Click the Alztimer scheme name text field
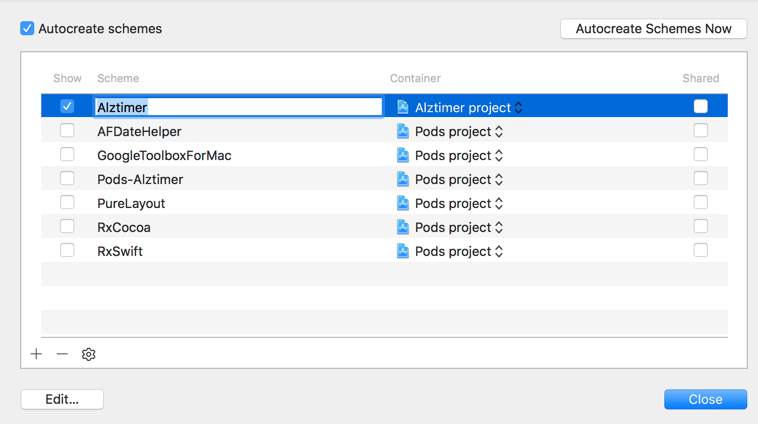Screen dimensions: 758x424 pyautogui.click(x=238, y=107)
